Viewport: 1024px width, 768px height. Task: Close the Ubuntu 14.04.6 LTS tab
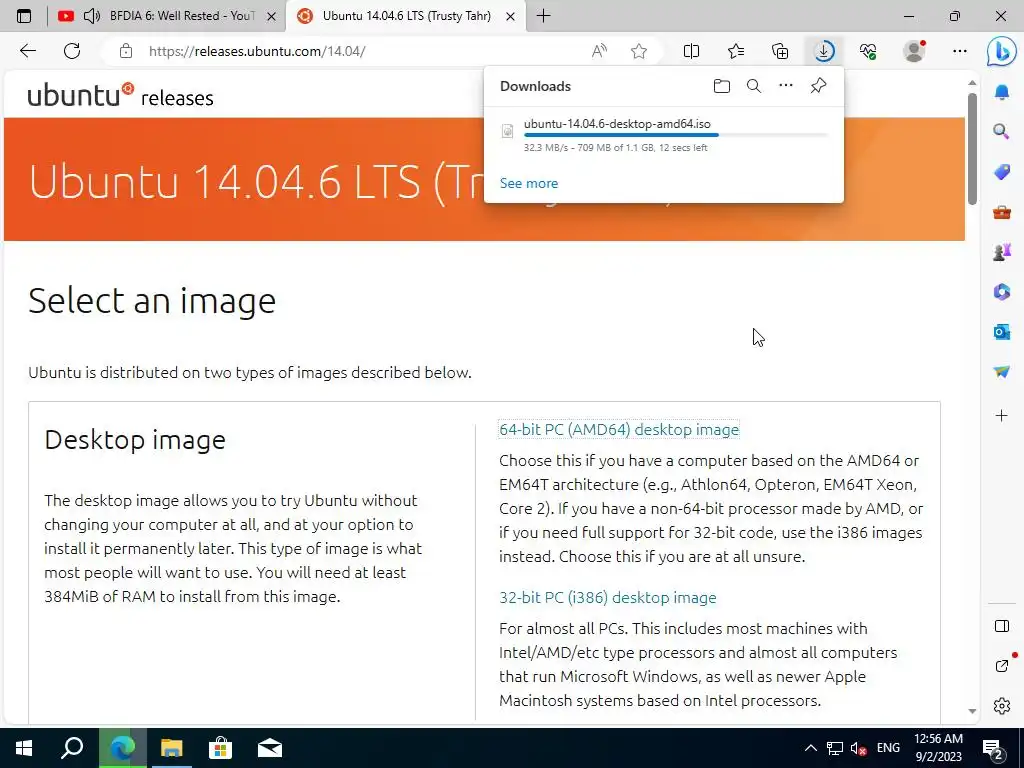[x=511, y=16]
